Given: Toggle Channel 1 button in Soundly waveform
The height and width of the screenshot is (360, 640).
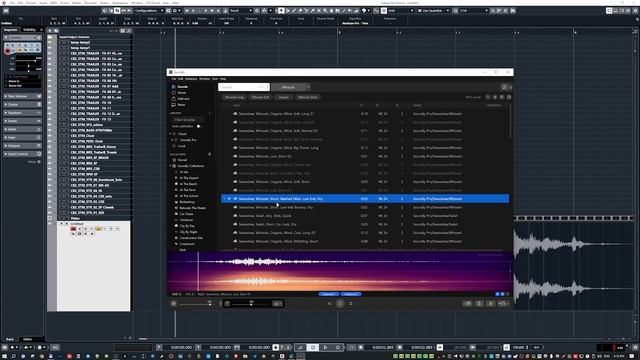Looking at the screenshot, I should (x=328, y=294).
